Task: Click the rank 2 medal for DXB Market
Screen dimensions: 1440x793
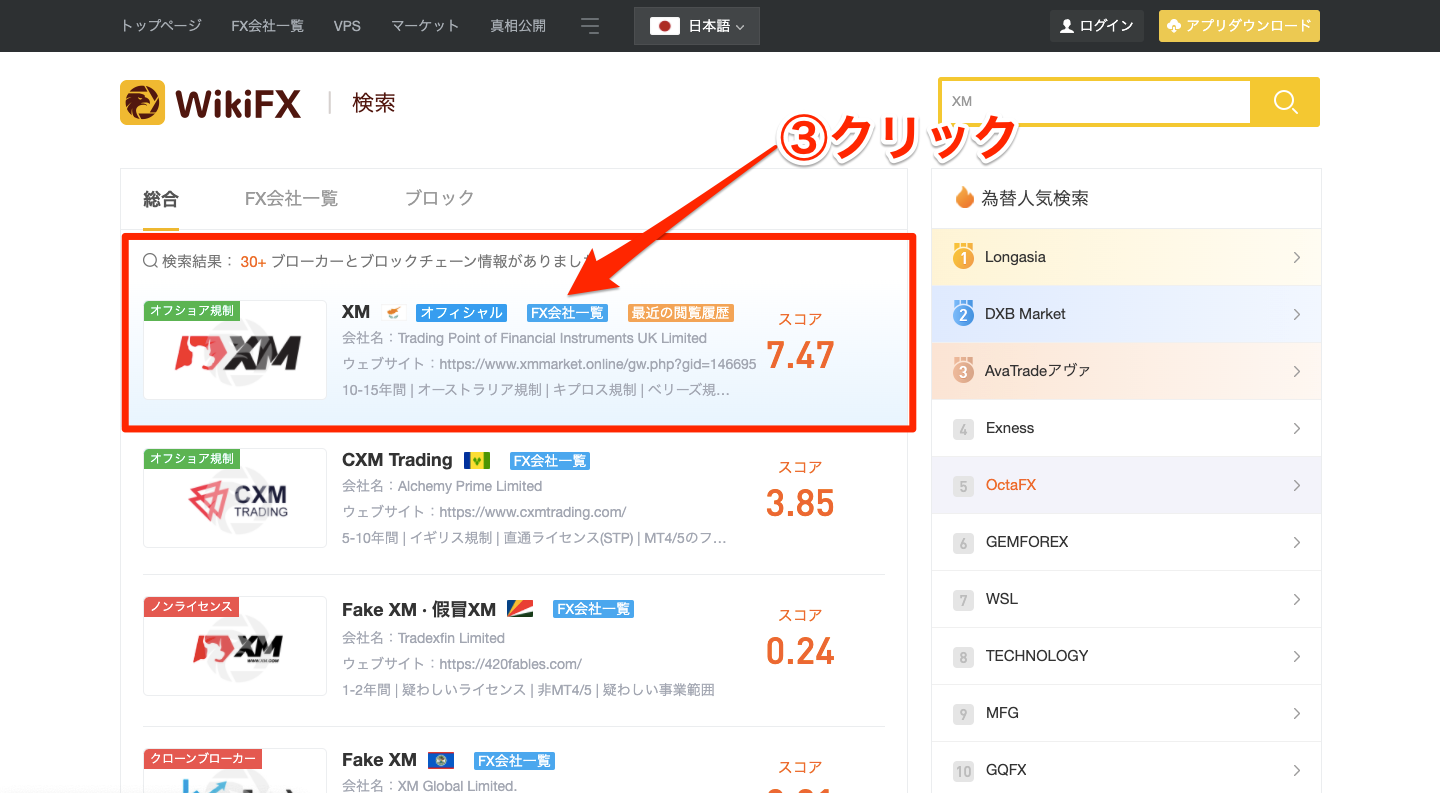Action: point(963,314)
